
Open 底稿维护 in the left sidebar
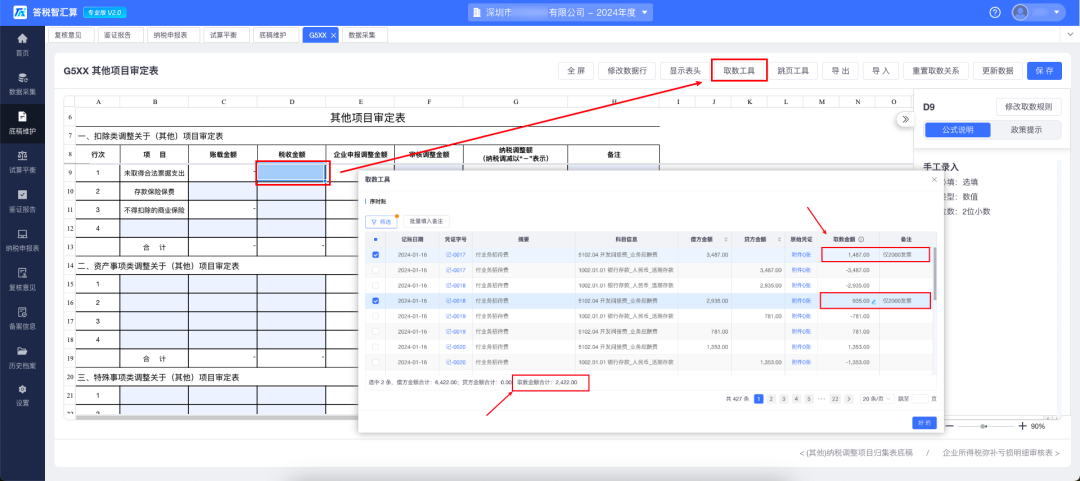22,122
